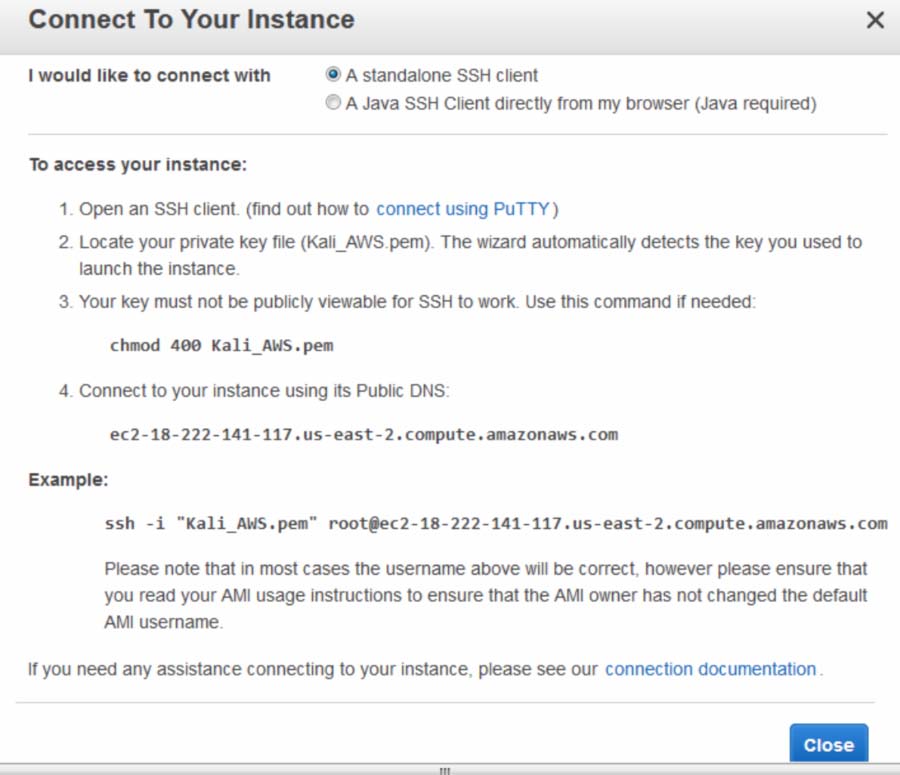Click the chmod 400 Kali_AWS.pem command

pos(221,346)
